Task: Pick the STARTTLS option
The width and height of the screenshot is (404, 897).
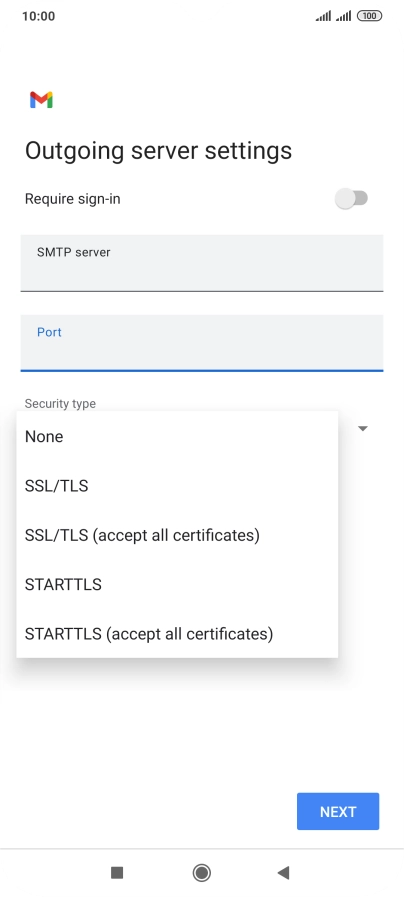Action: 177,585
